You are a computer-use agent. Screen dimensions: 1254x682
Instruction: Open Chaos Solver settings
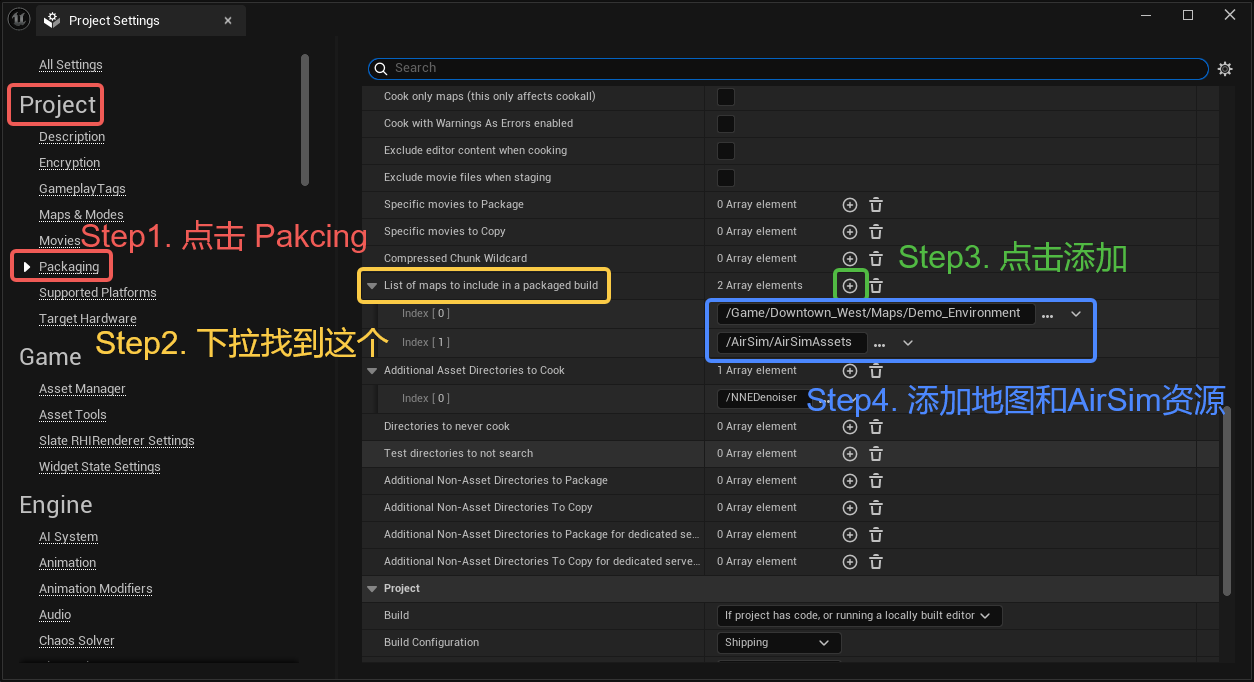click(x=77, y=641)
